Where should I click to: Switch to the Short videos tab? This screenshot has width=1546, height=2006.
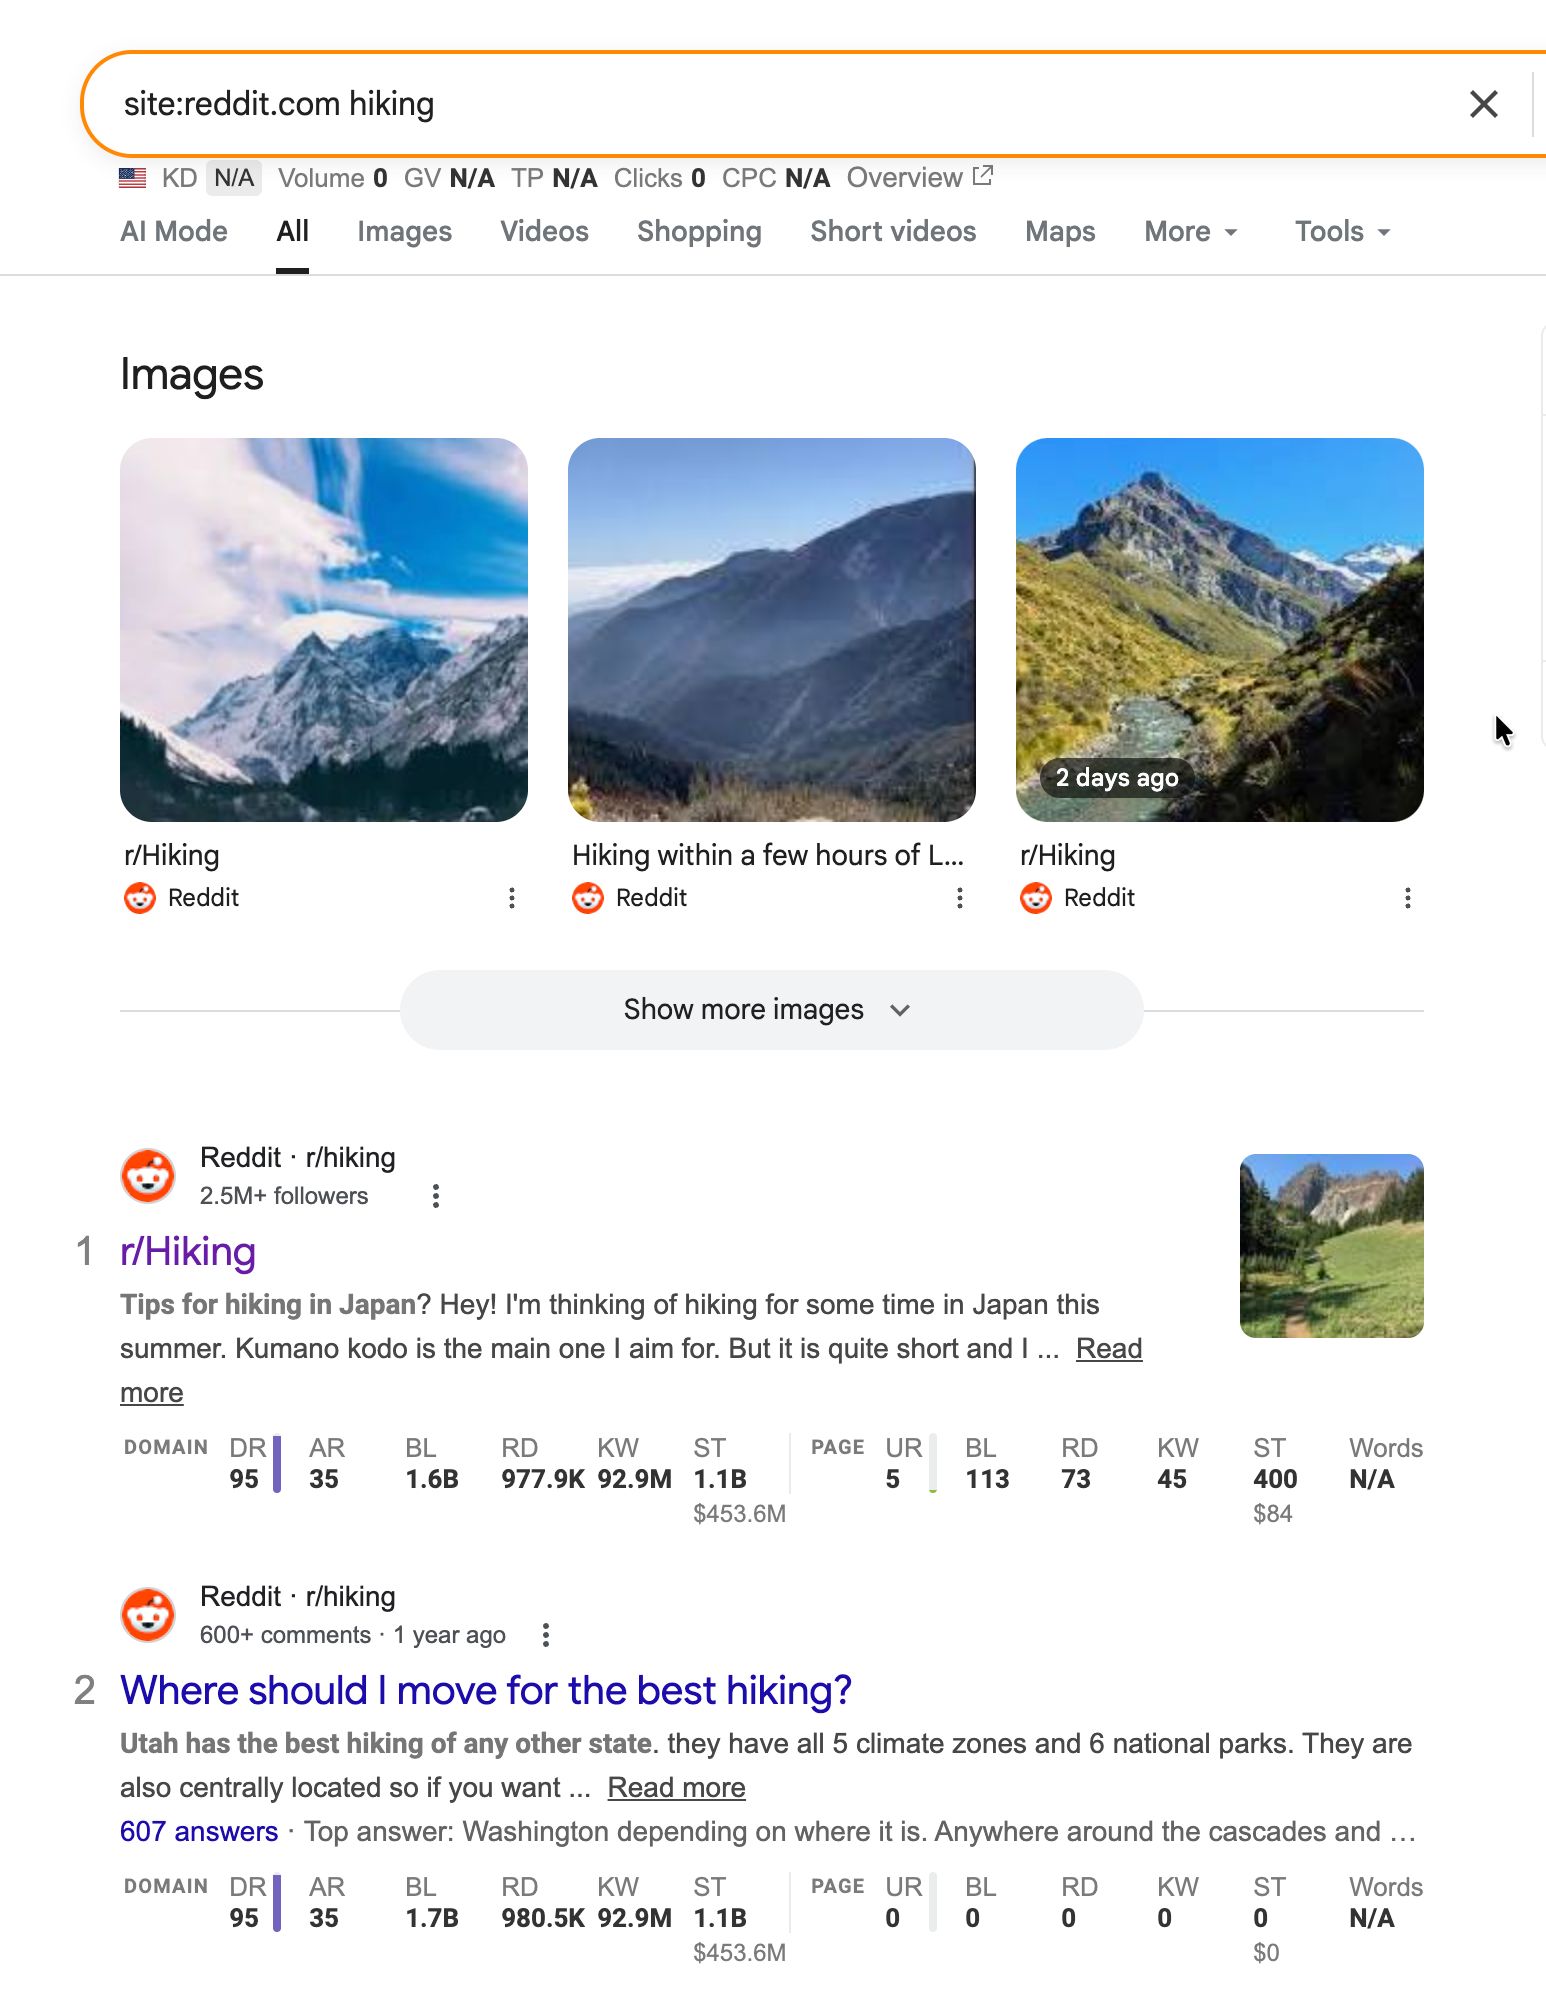(893, 232)
